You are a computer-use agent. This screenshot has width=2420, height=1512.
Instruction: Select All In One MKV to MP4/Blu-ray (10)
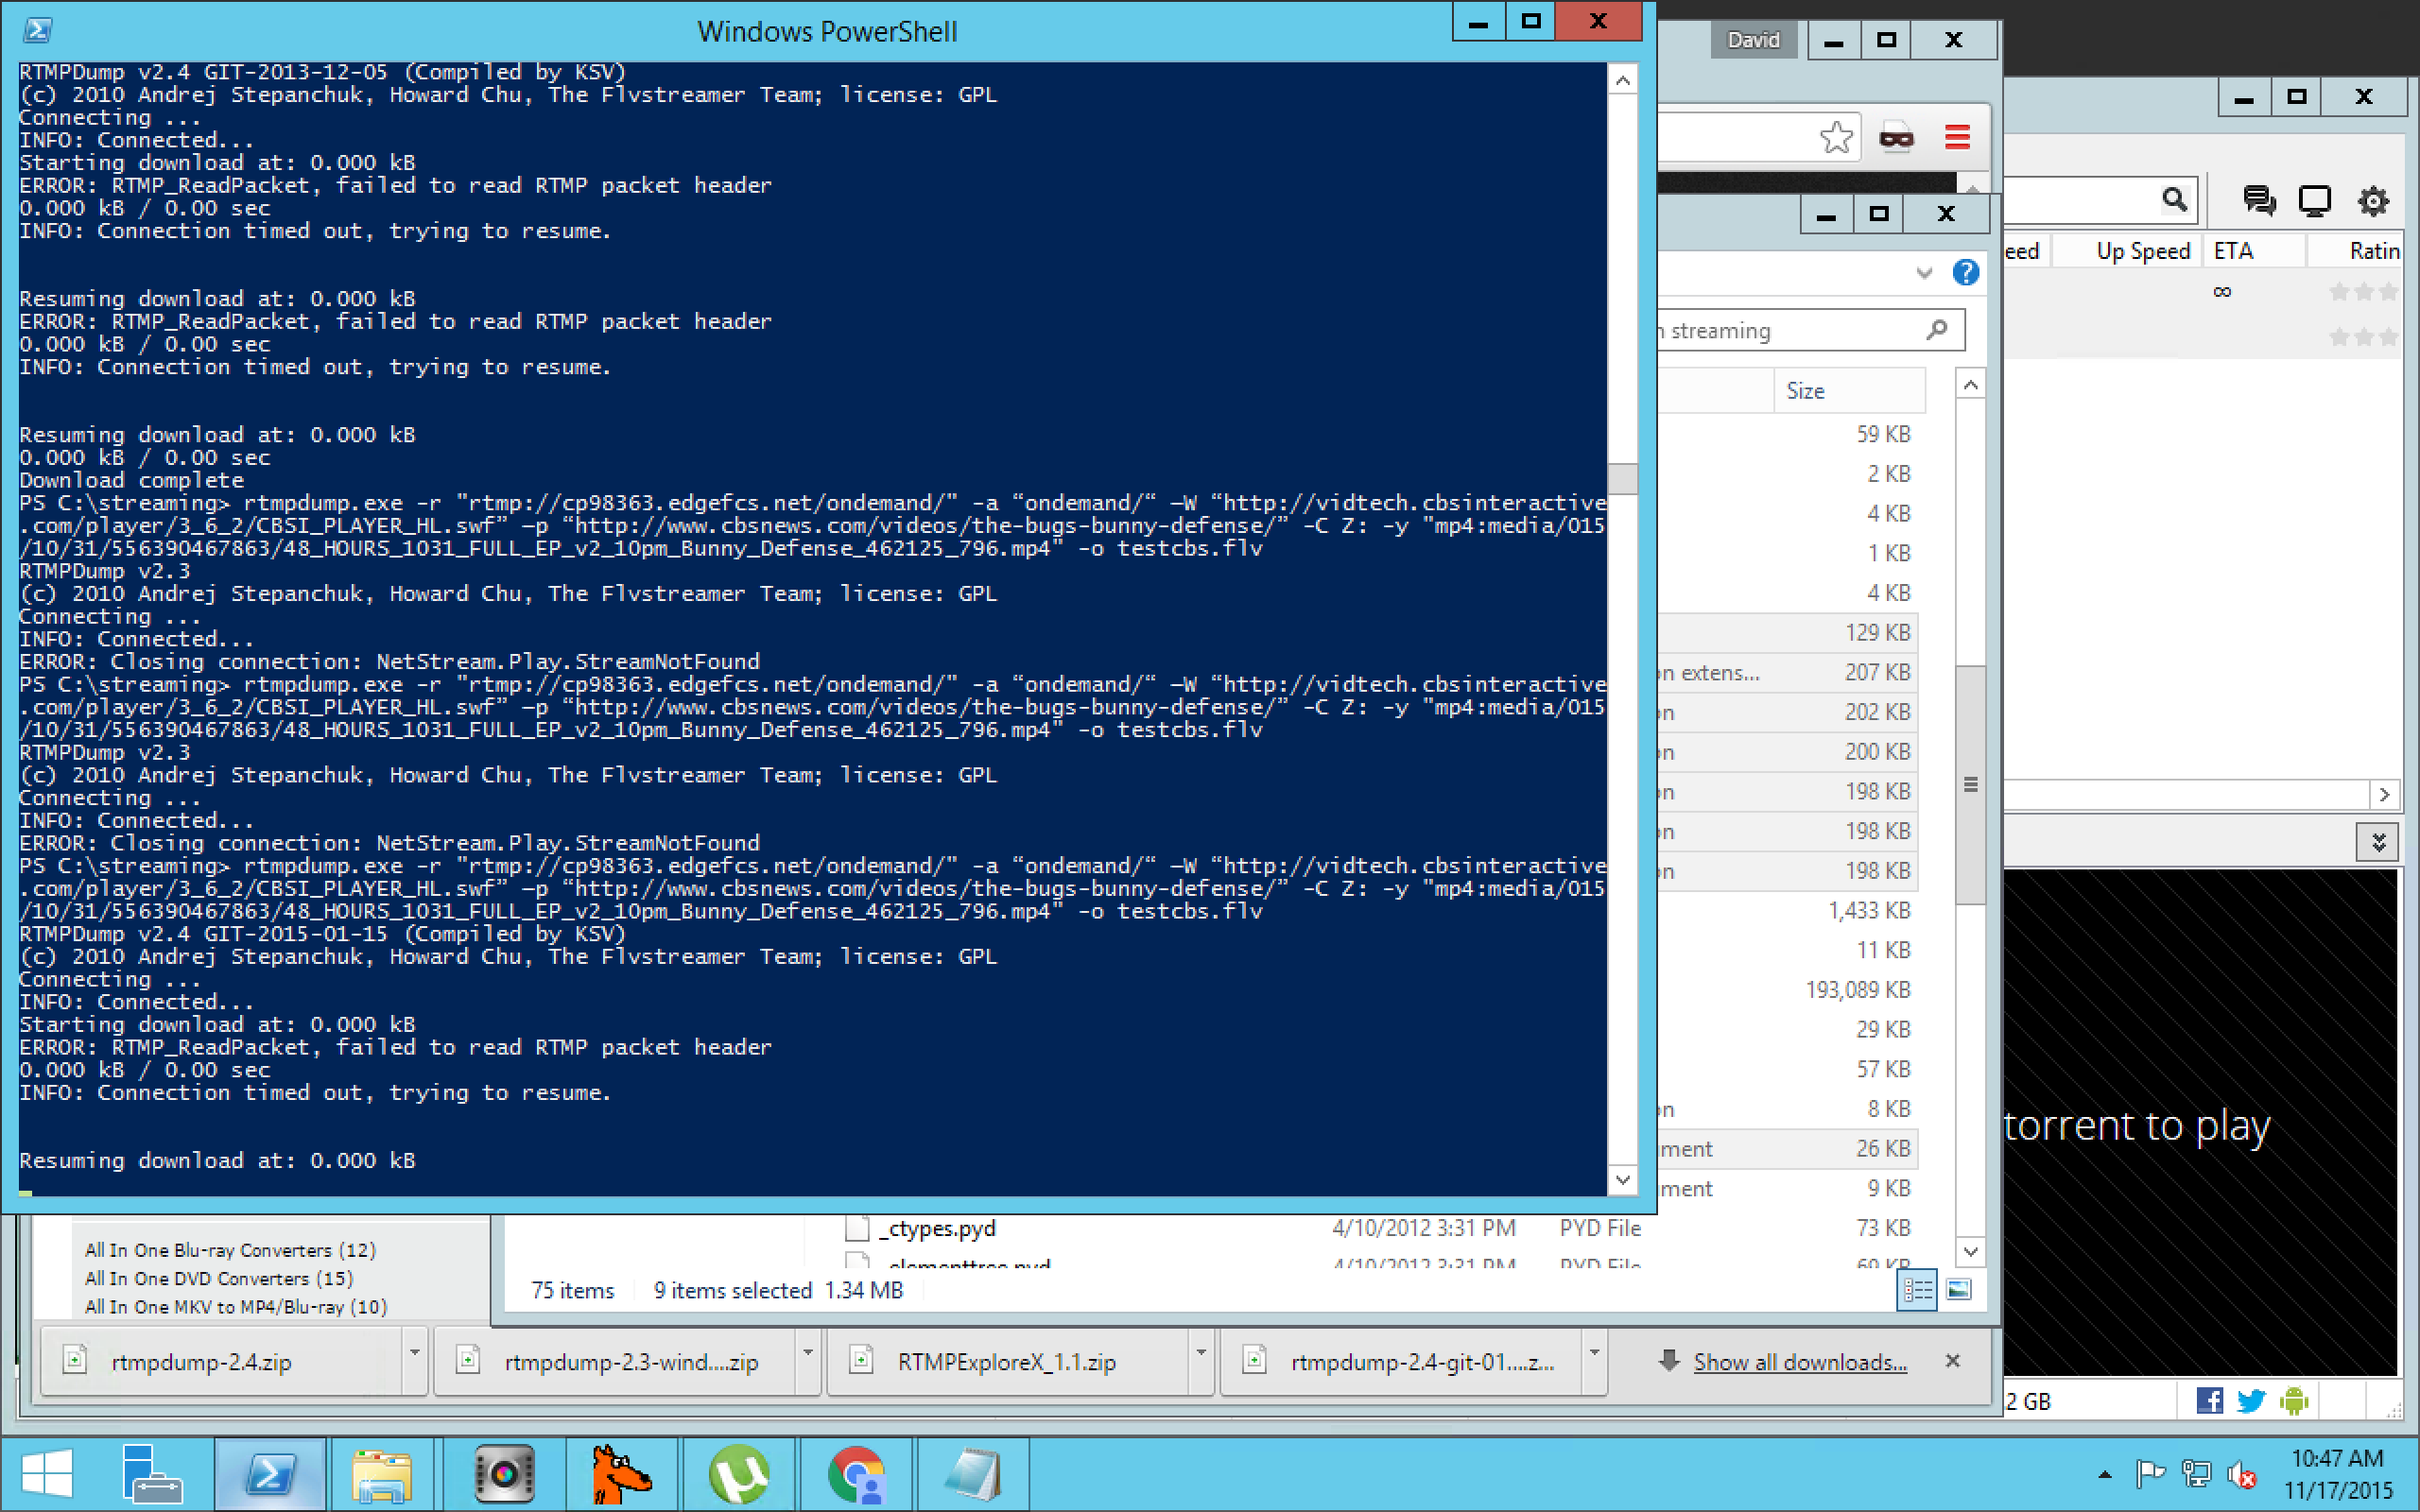(x=236, y=1306)
